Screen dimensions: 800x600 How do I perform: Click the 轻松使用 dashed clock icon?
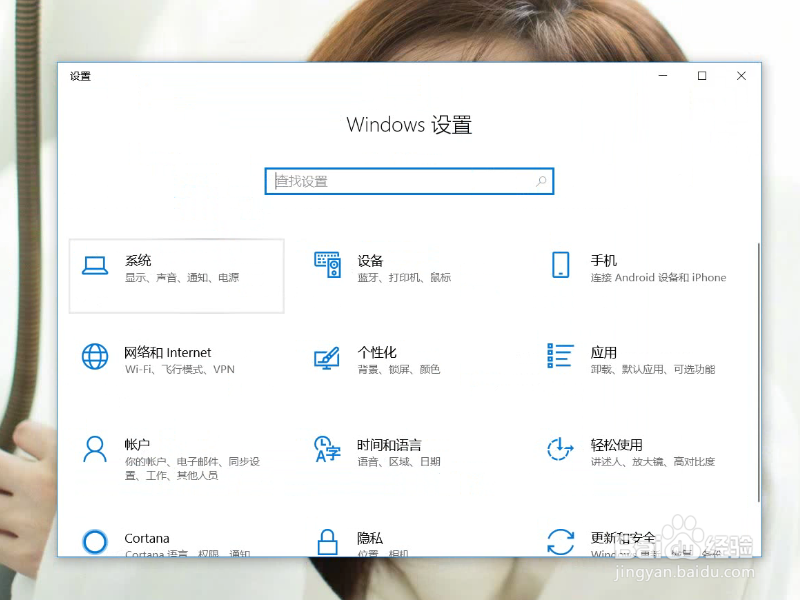(560, 448)
